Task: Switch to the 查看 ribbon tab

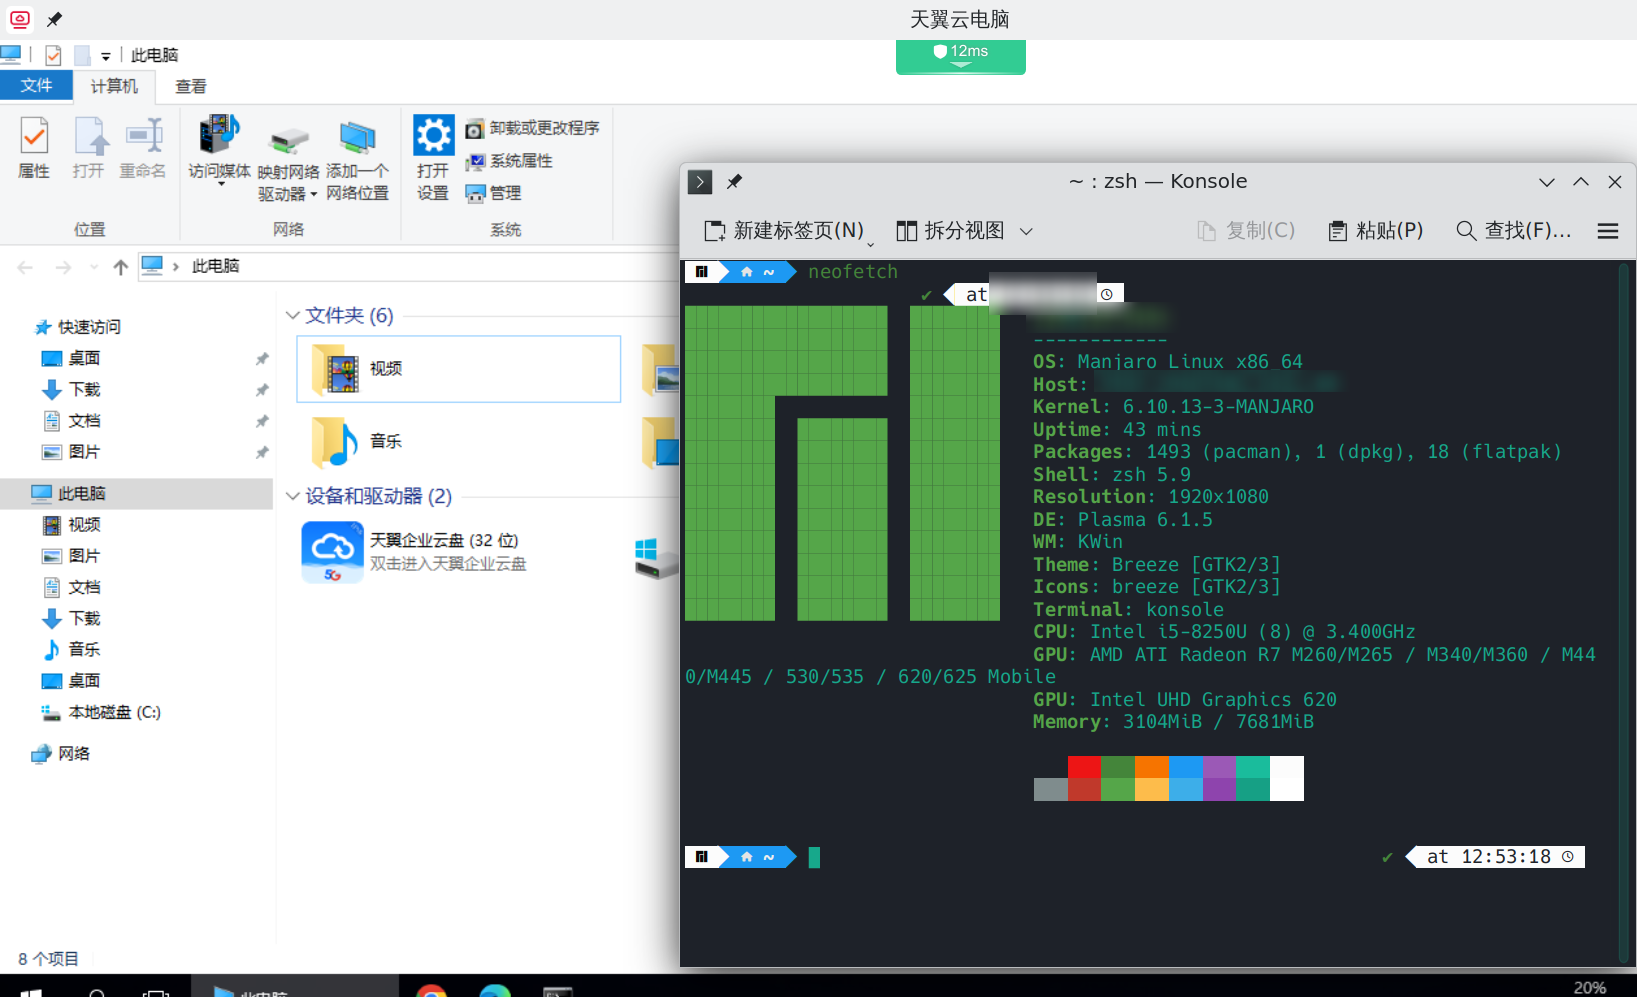Action: pyautogui.click(x=189, y=86)
